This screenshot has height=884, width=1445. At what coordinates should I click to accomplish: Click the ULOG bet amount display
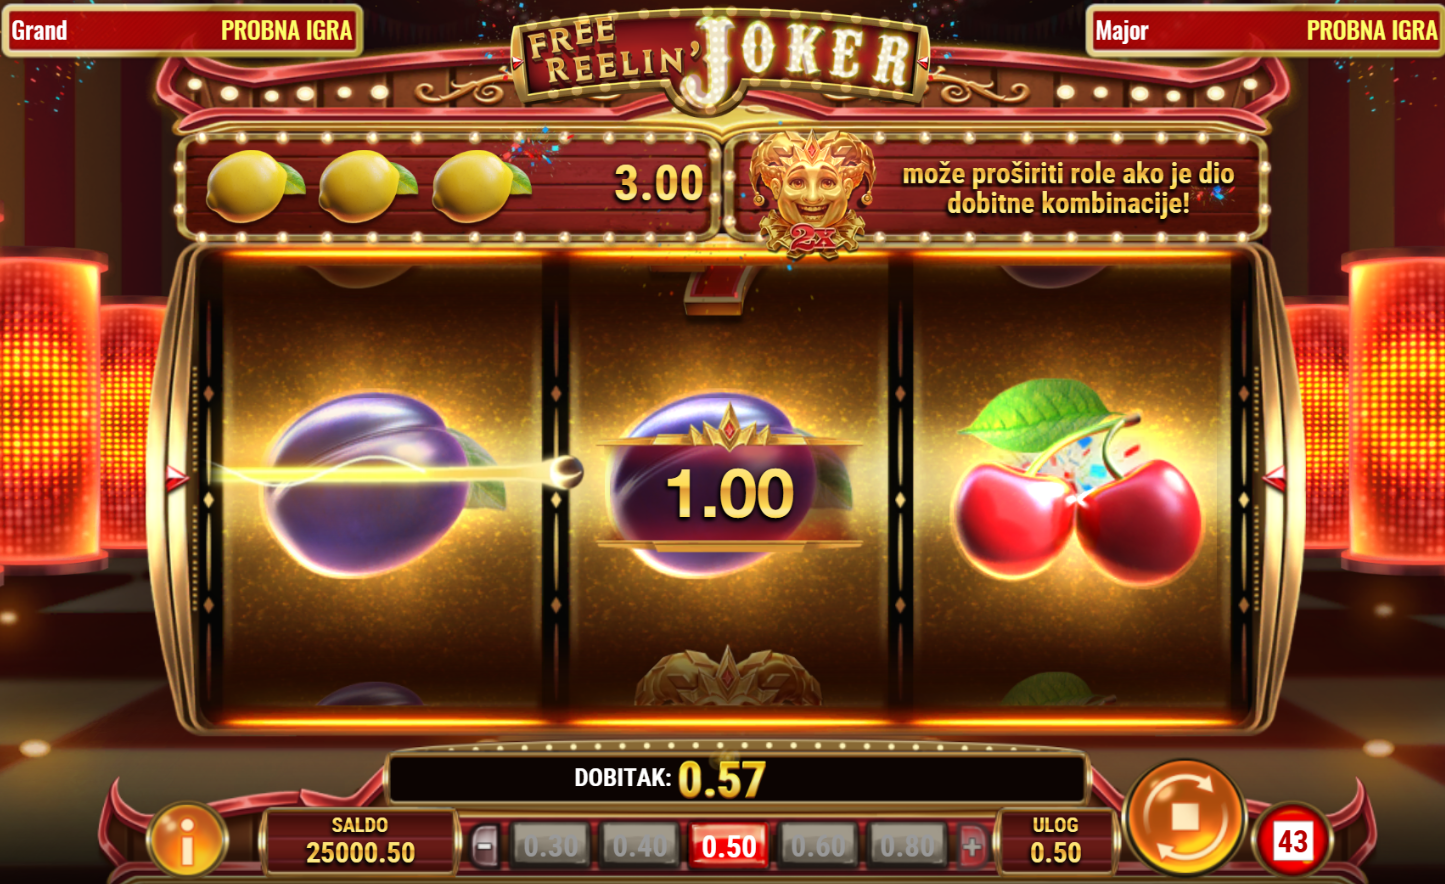1055,840
